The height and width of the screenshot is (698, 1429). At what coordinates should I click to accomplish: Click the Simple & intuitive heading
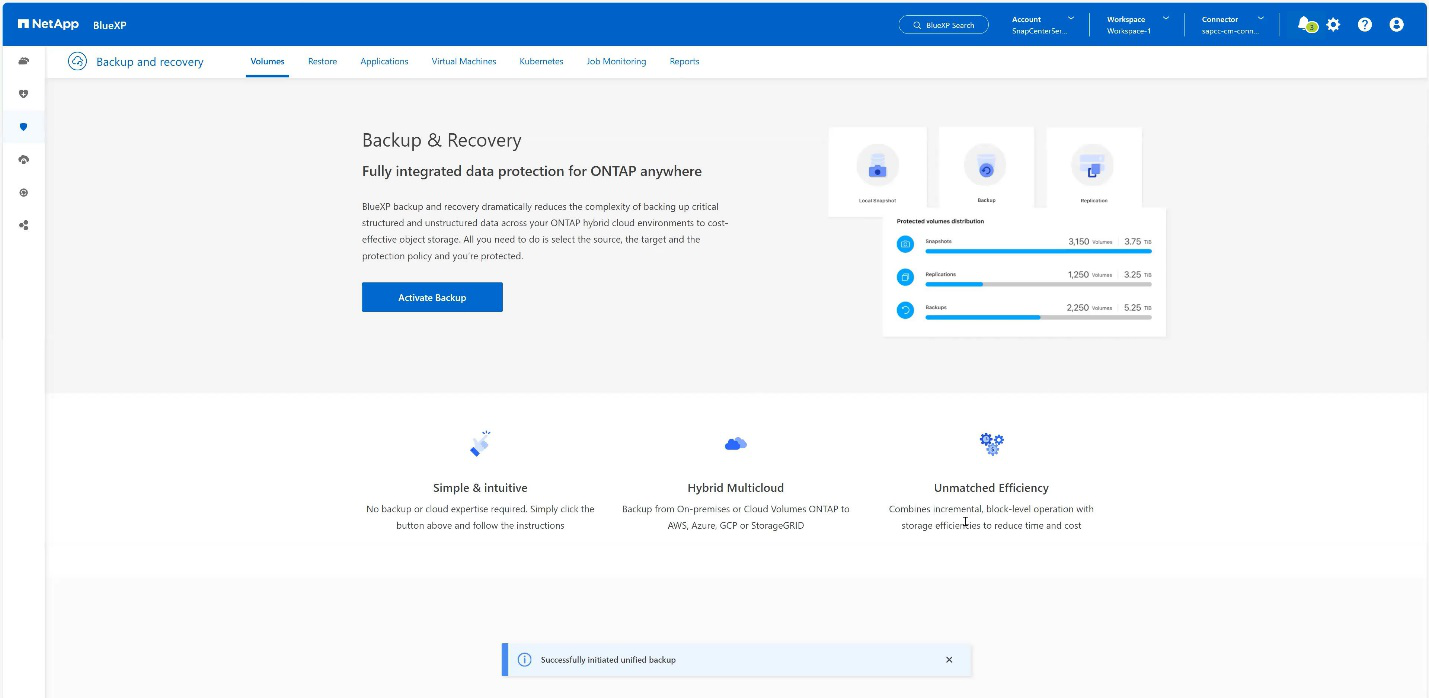click(x=480, y=488)
